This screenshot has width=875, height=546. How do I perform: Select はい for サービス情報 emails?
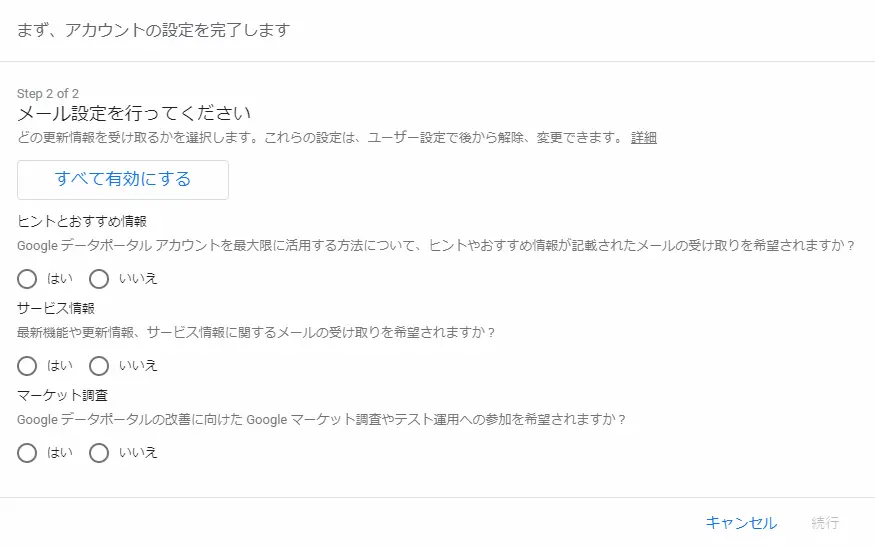(x=28, y=365)
